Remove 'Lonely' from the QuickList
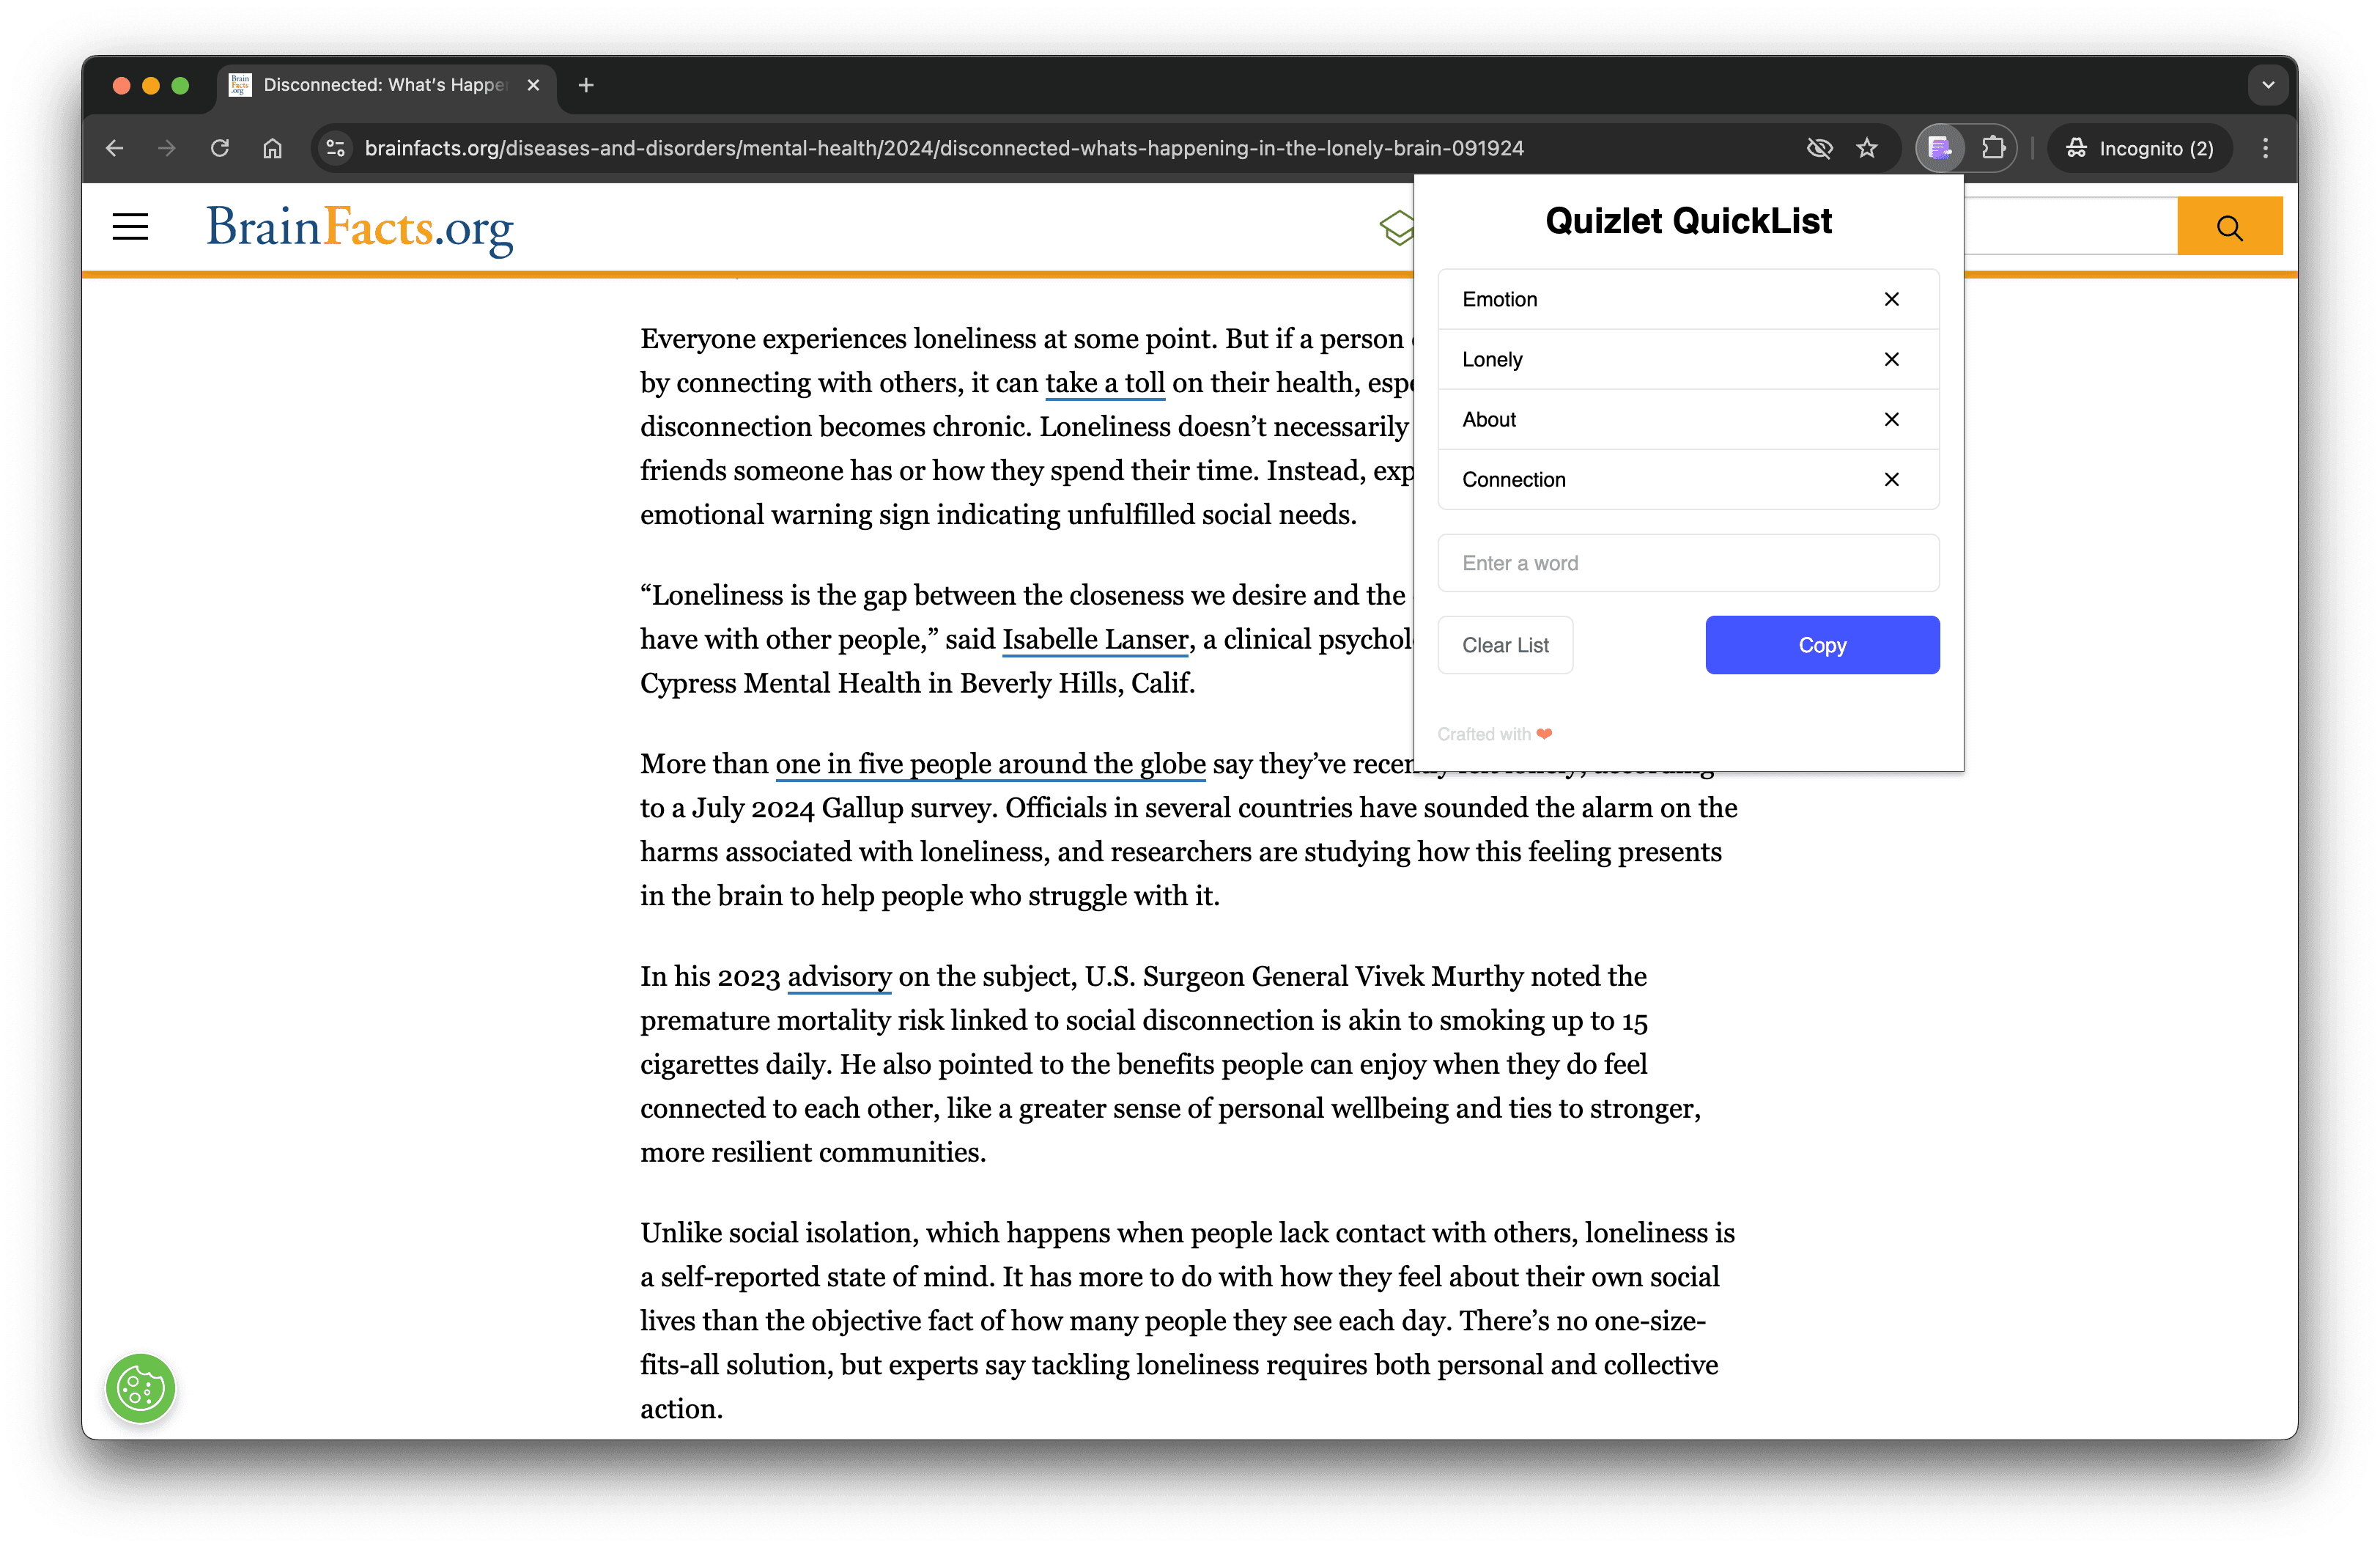Viewport: 2380px width, 1548px height. [1891, 359]
